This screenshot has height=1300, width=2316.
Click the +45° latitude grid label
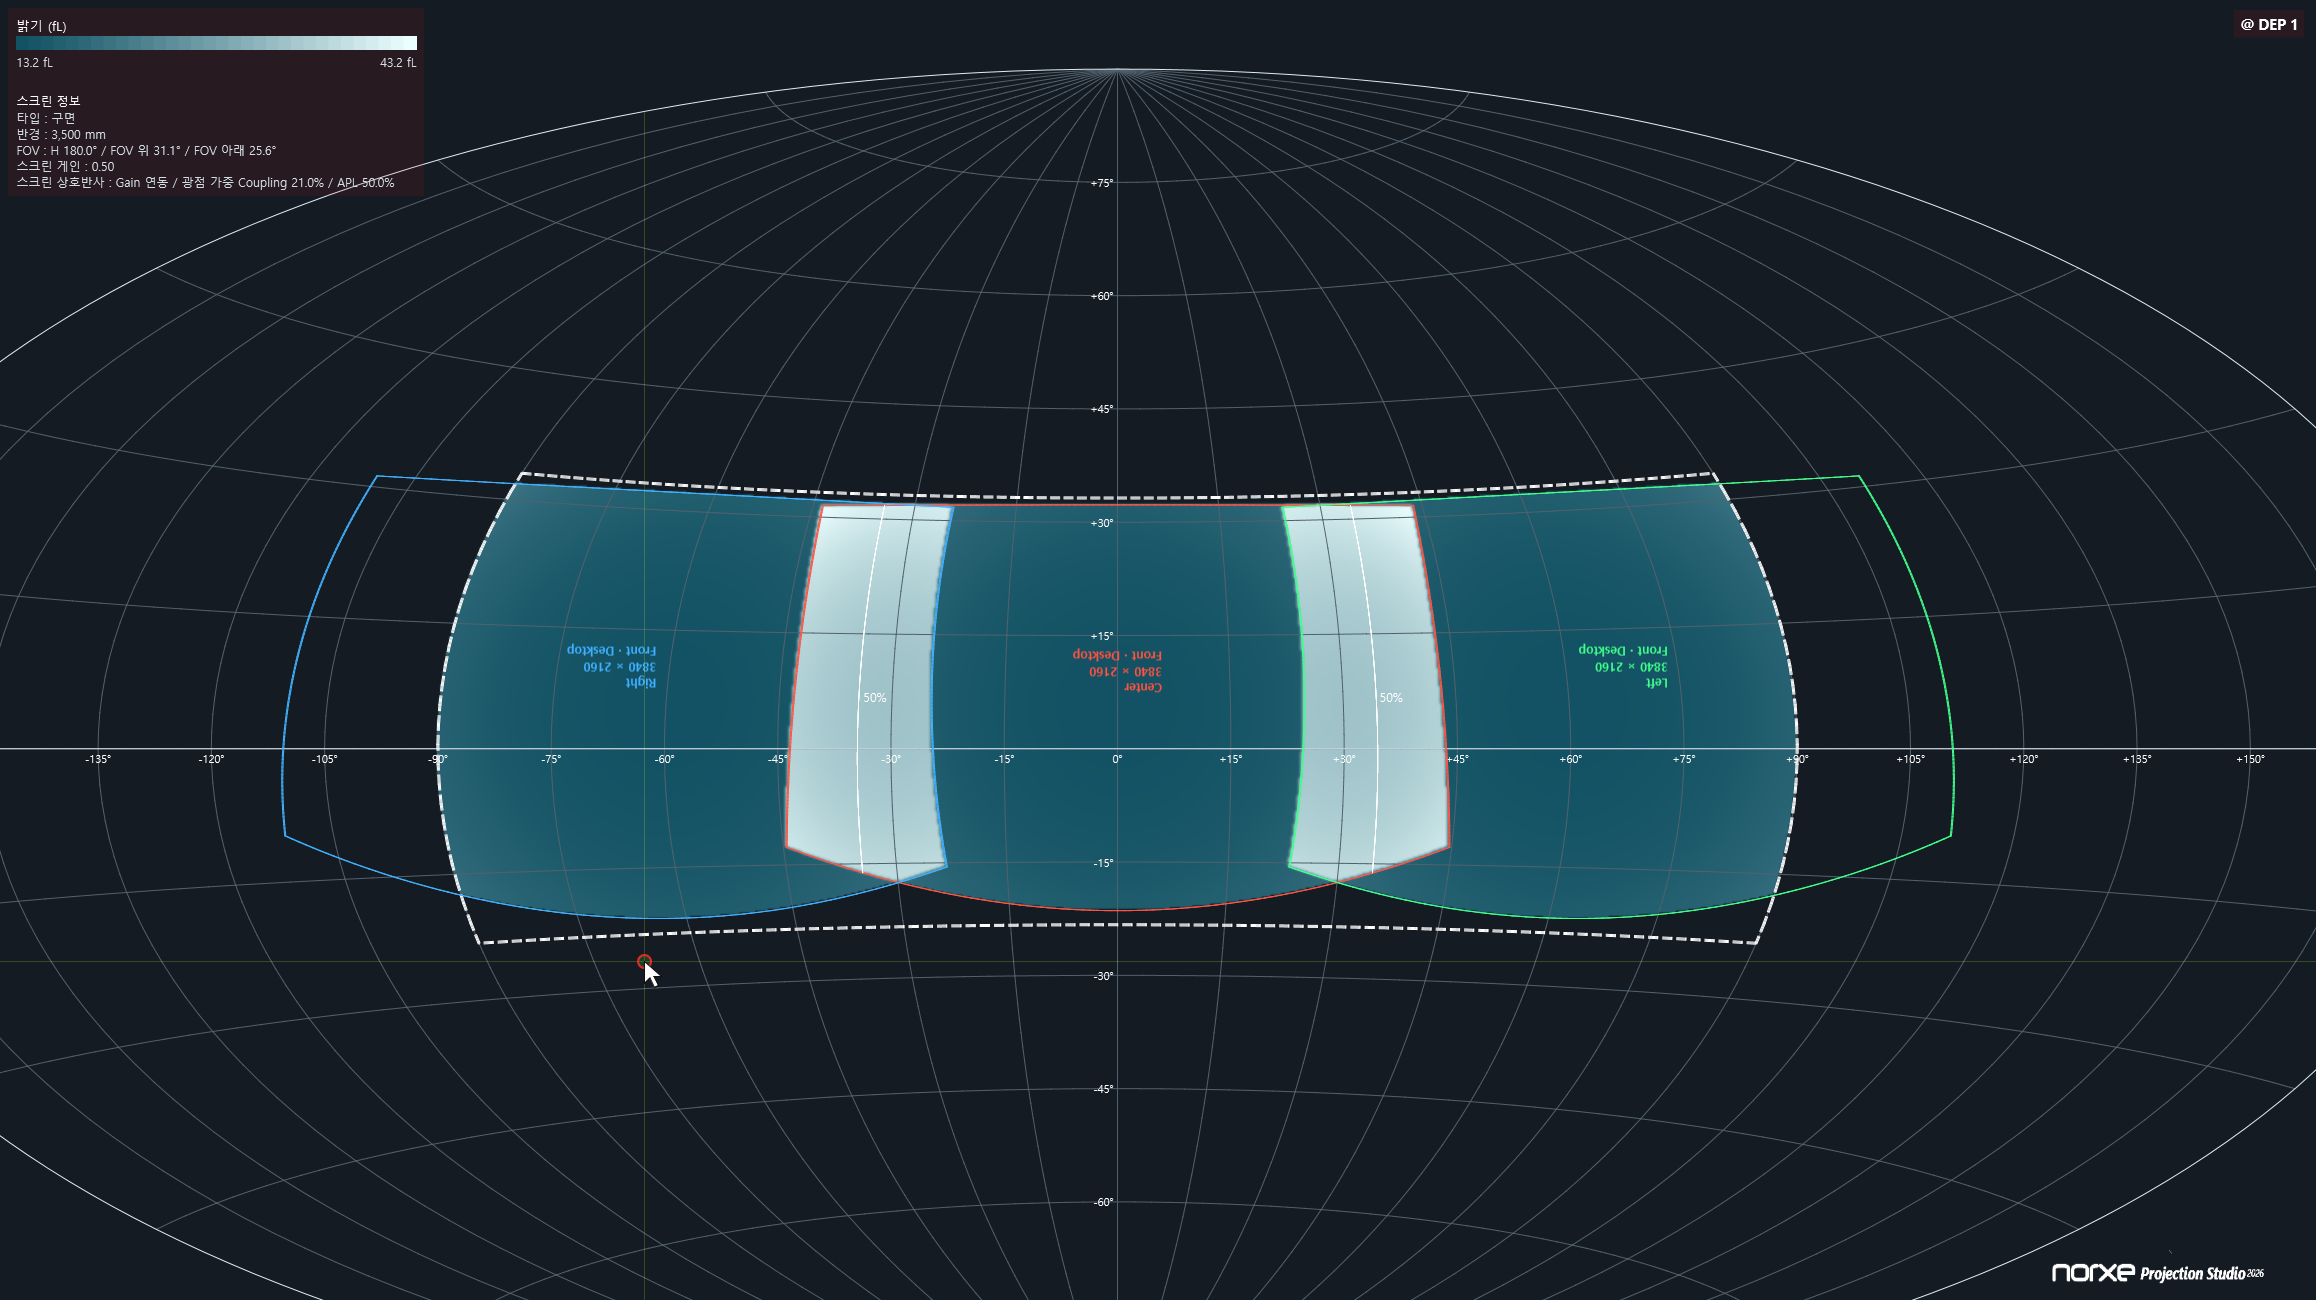1102,409
